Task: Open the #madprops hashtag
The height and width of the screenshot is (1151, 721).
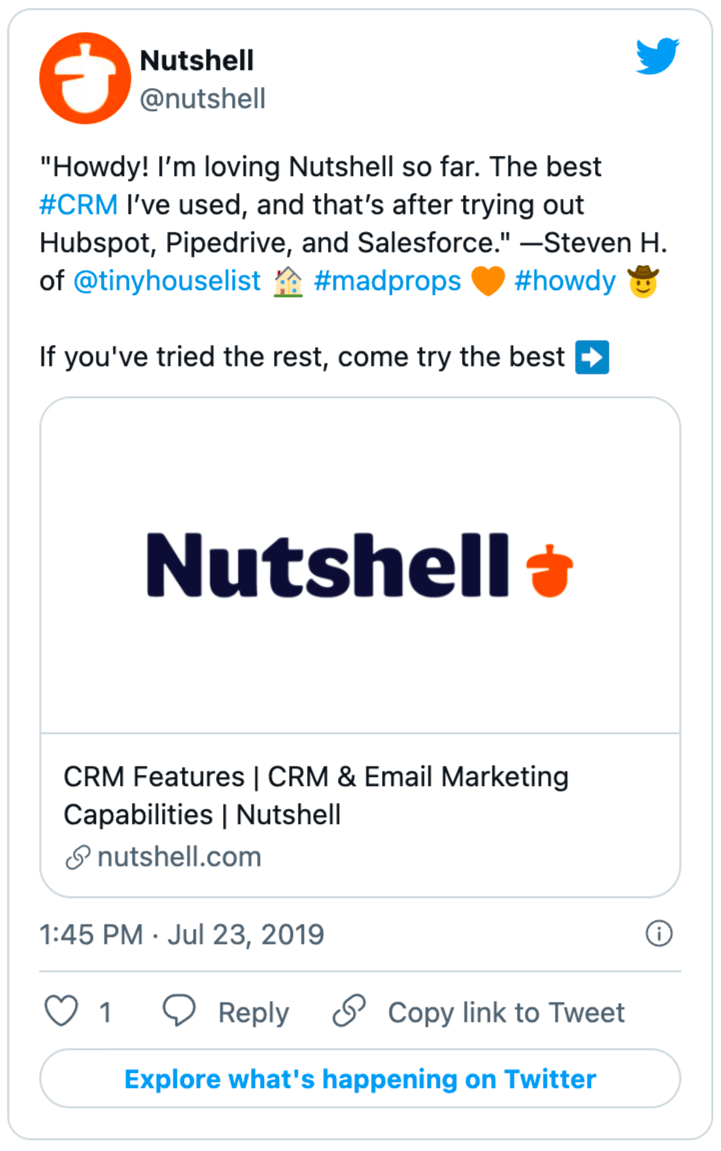Action: [388, 281]
